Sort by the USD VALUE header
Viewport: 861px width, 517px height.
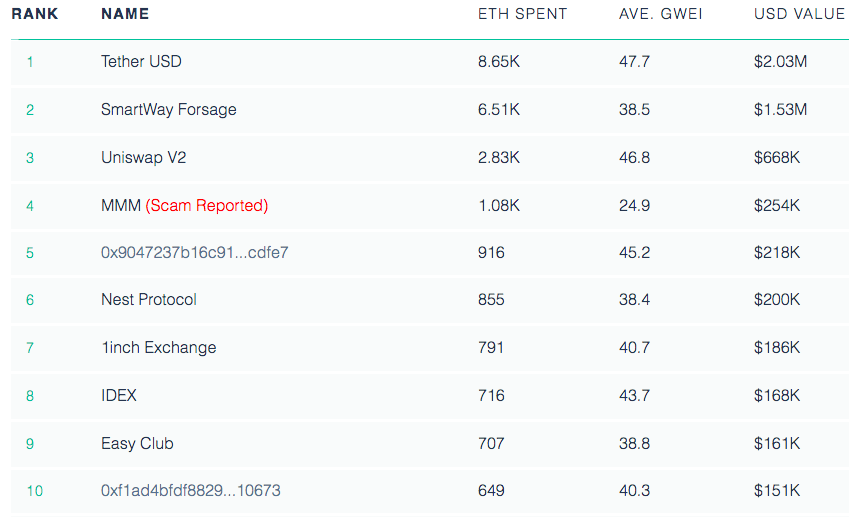(801, 14)
